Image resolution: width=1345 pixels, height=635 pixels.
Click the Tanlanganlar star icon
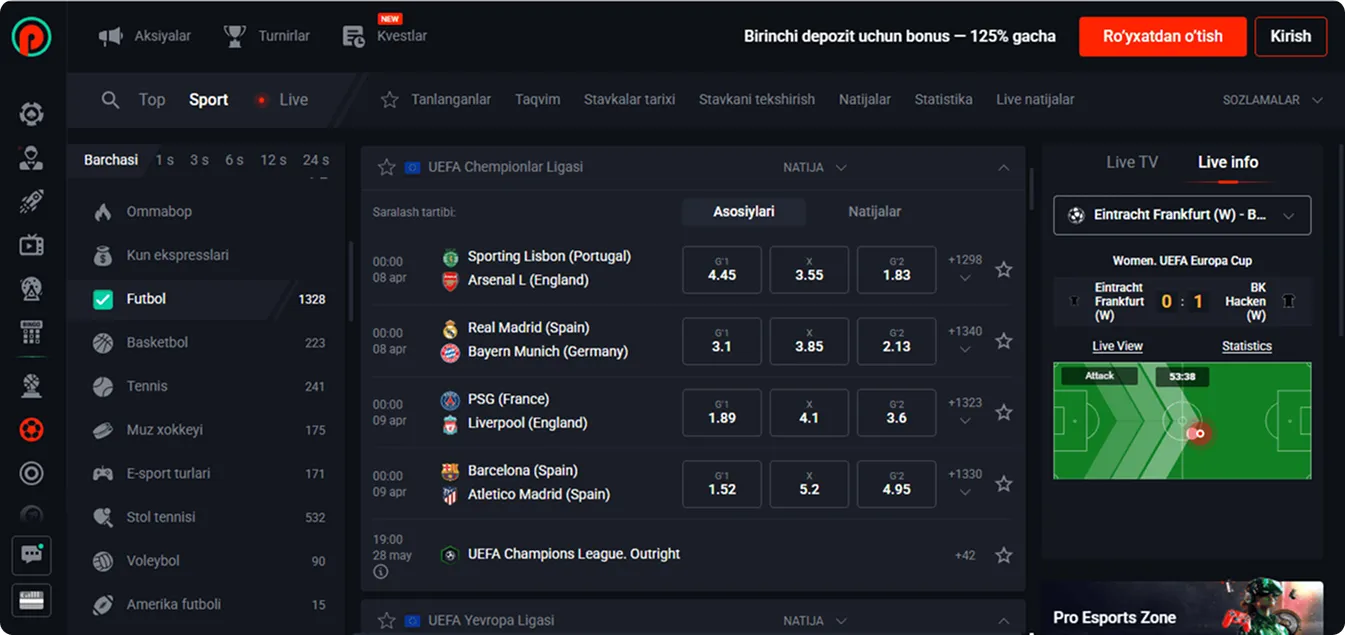pyautogui.click(x=390, y=100)
